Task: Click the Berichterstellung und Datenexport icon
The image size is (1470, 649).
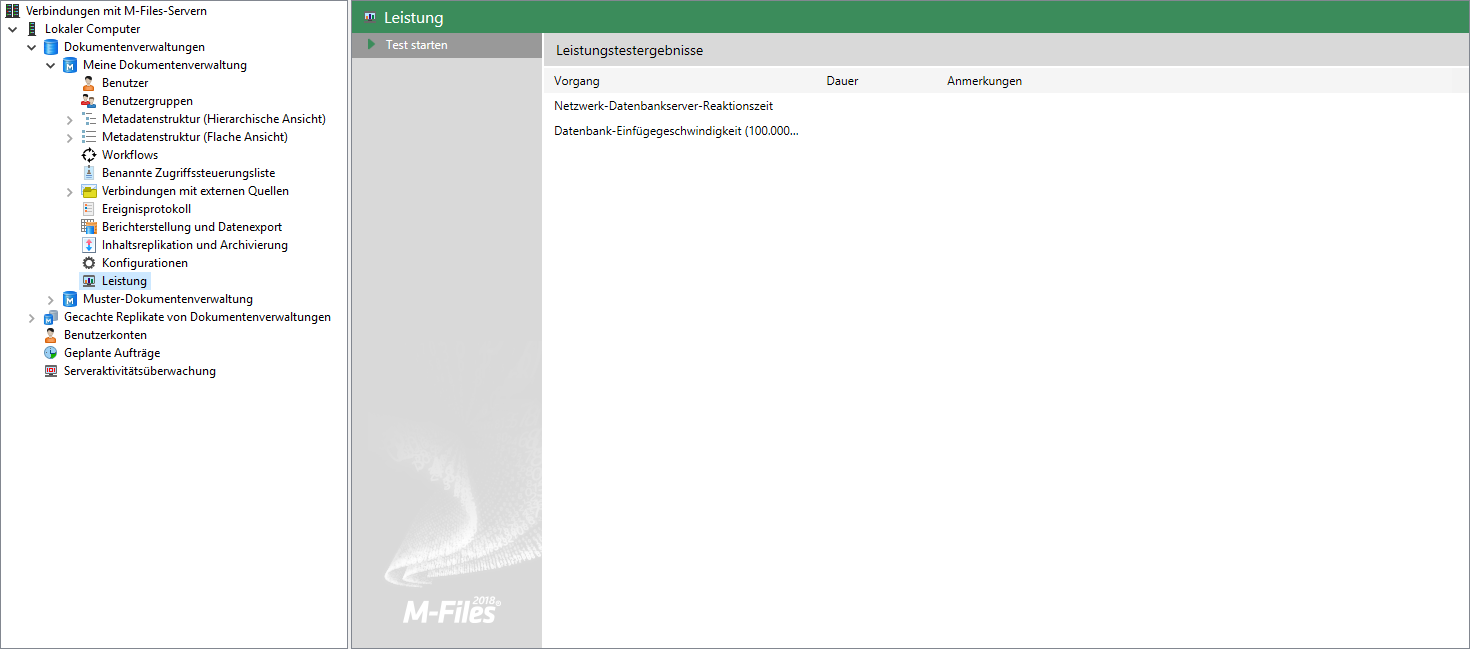Action: point(88,227)
